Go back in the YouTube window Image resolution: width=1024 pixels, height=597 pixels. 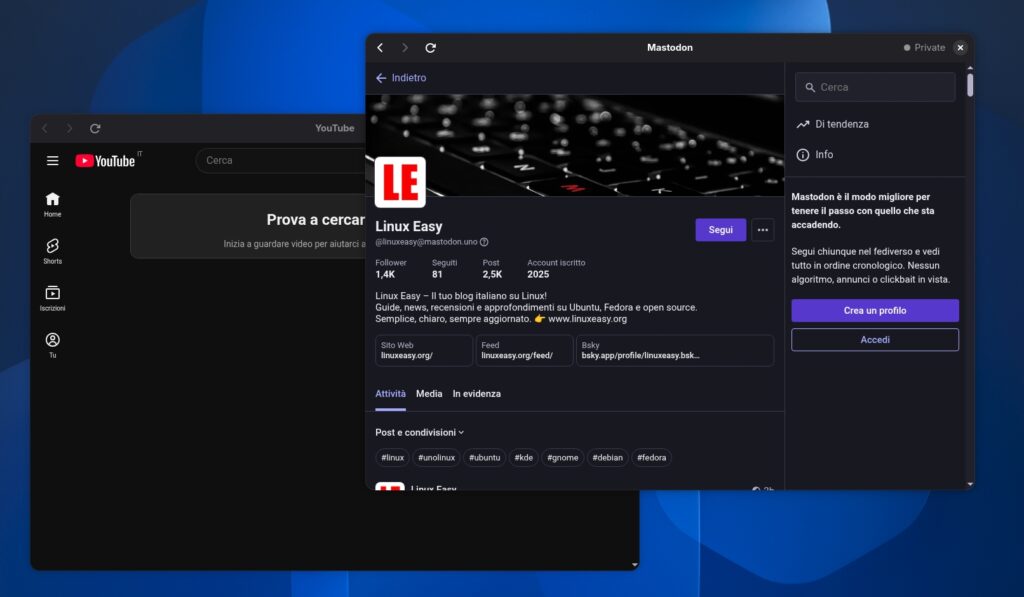[44, 129]
